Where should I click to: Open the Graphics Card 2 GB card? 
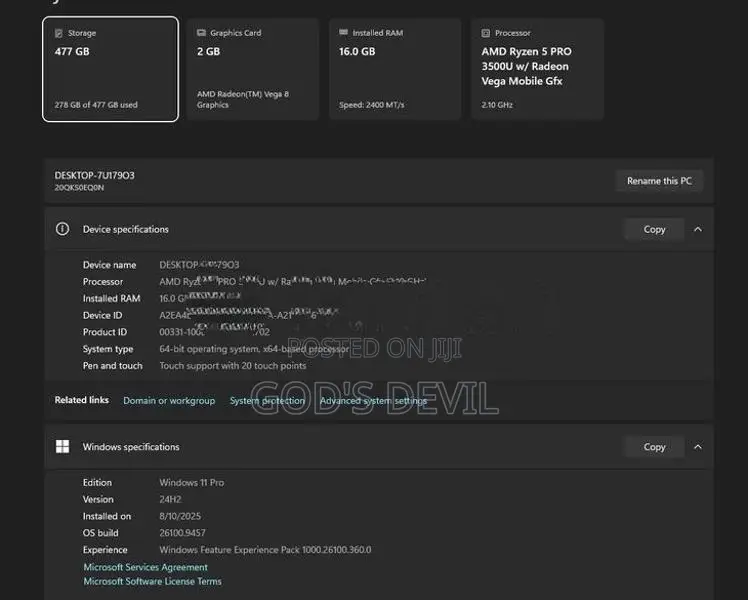click(253, 69)
